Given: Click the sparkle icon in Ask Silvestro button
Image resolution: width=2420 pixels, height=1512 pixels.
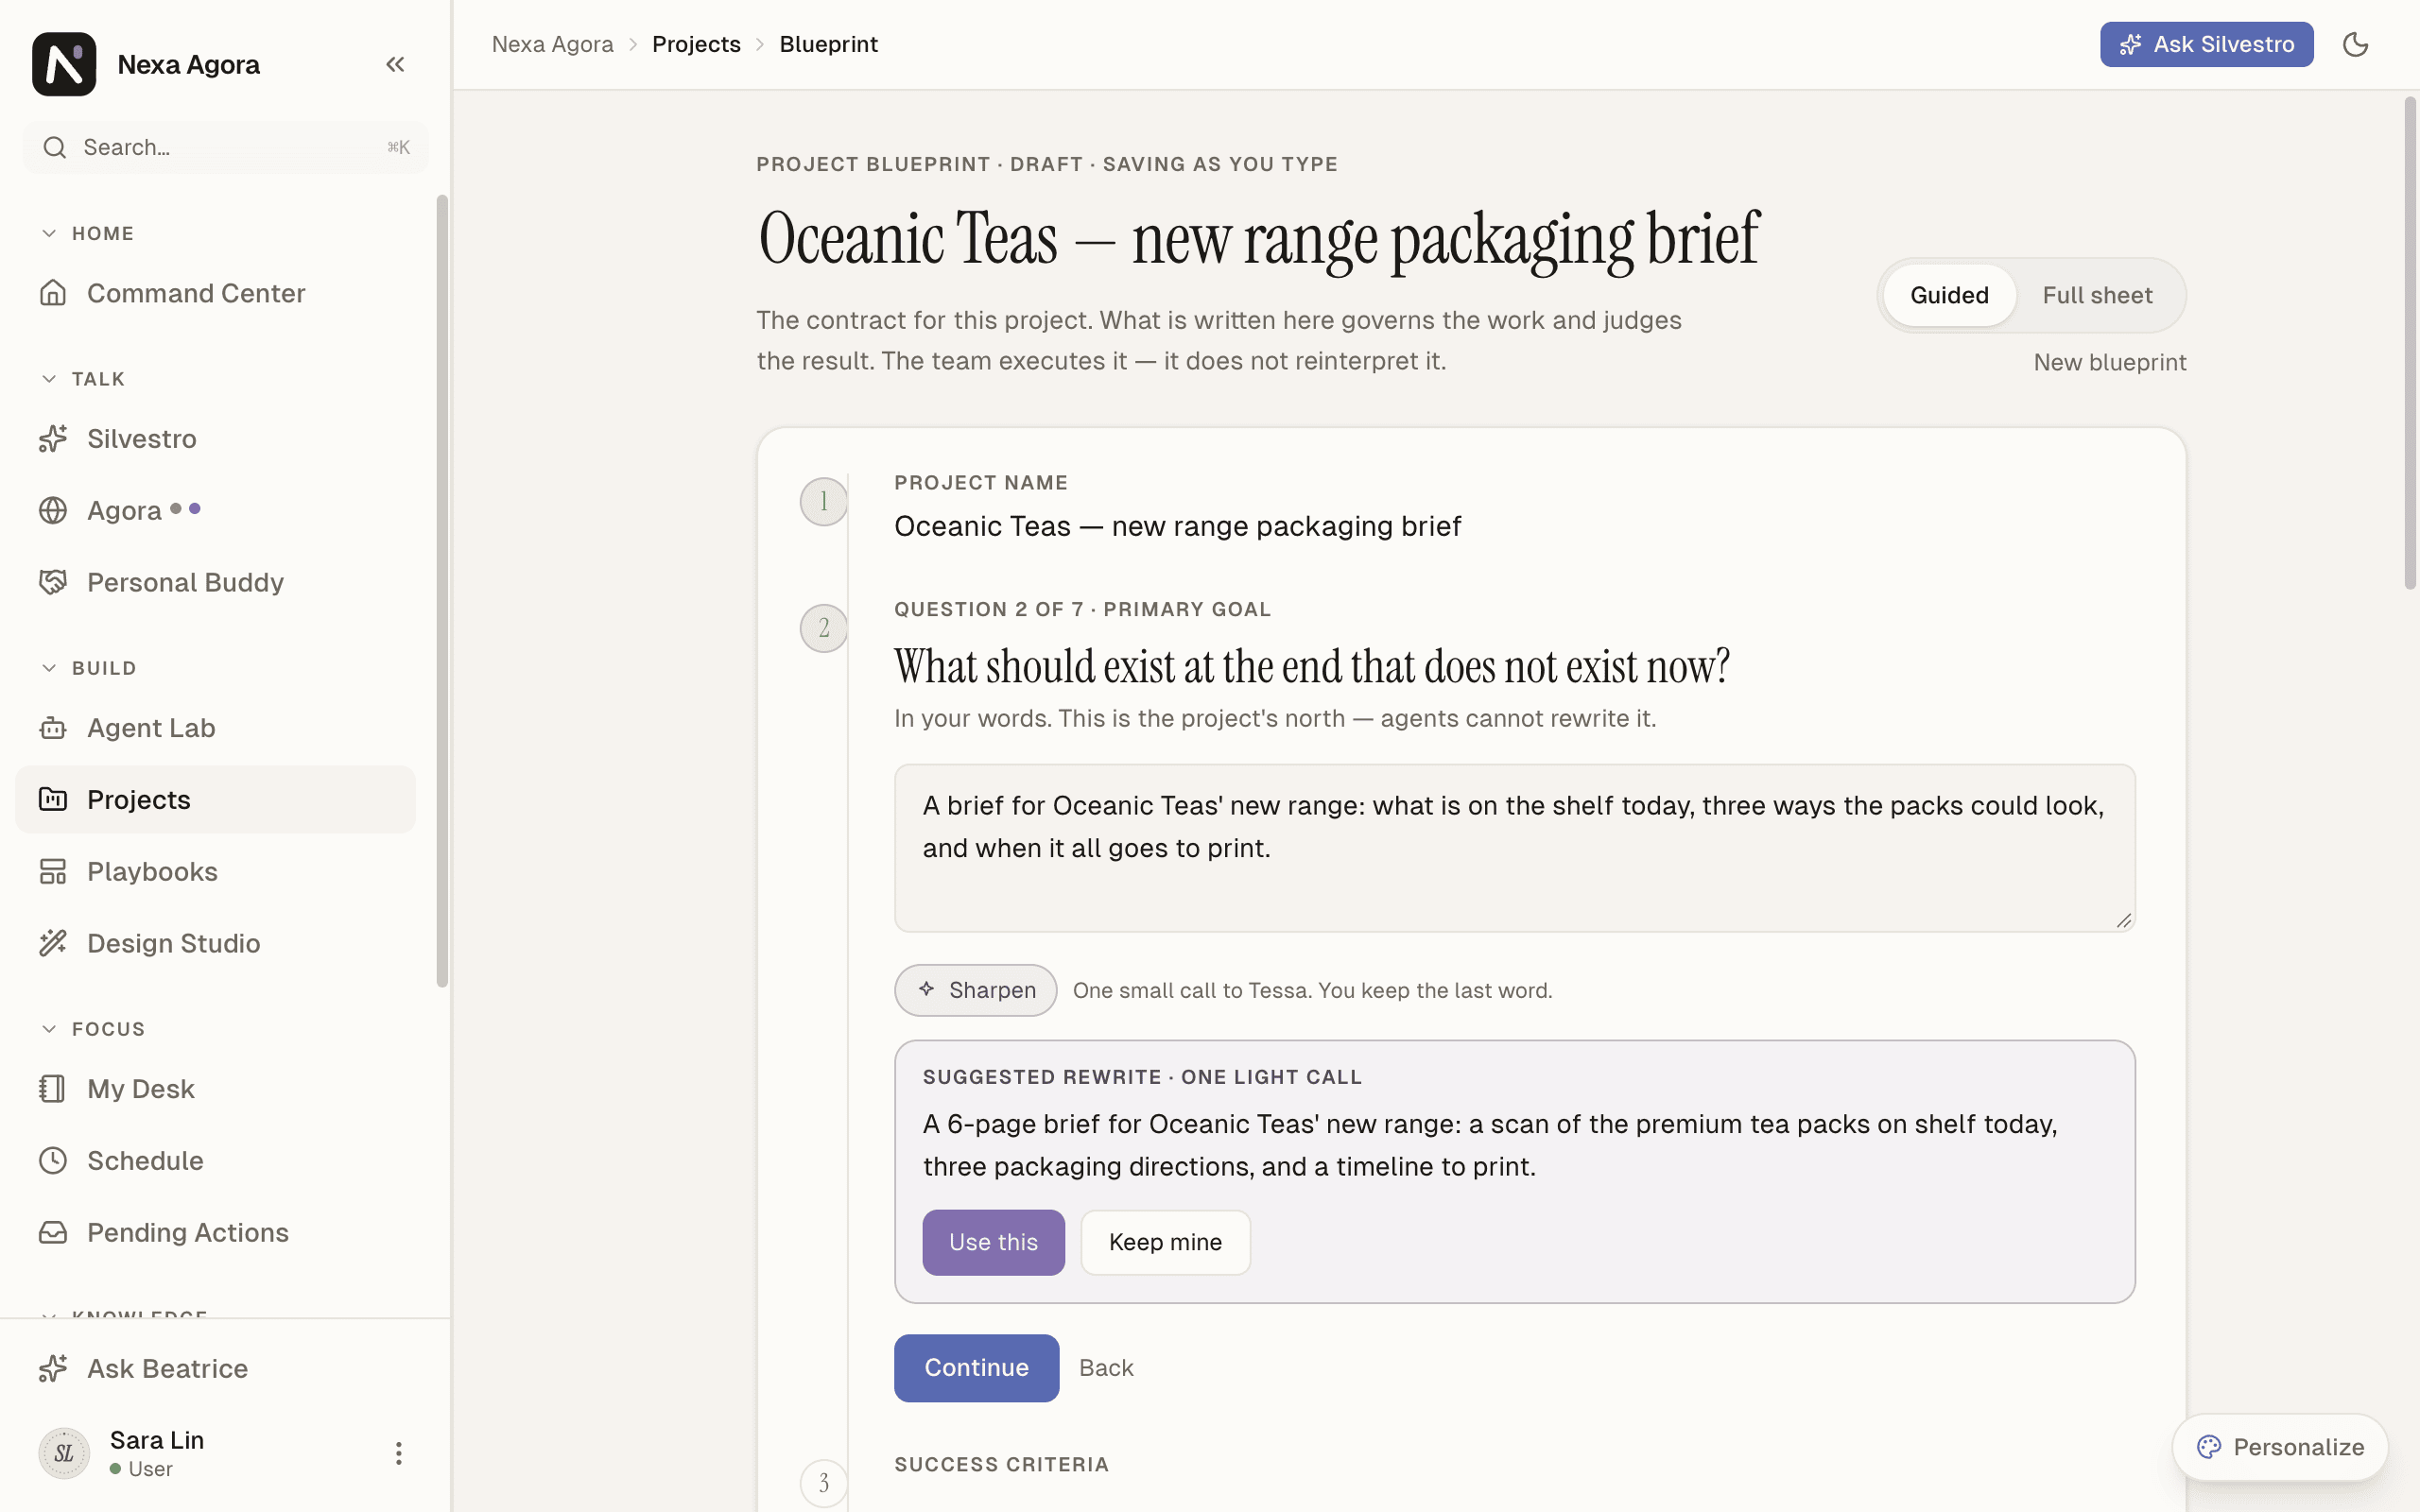Looking at the screenshot, I should pos(2131,44).
